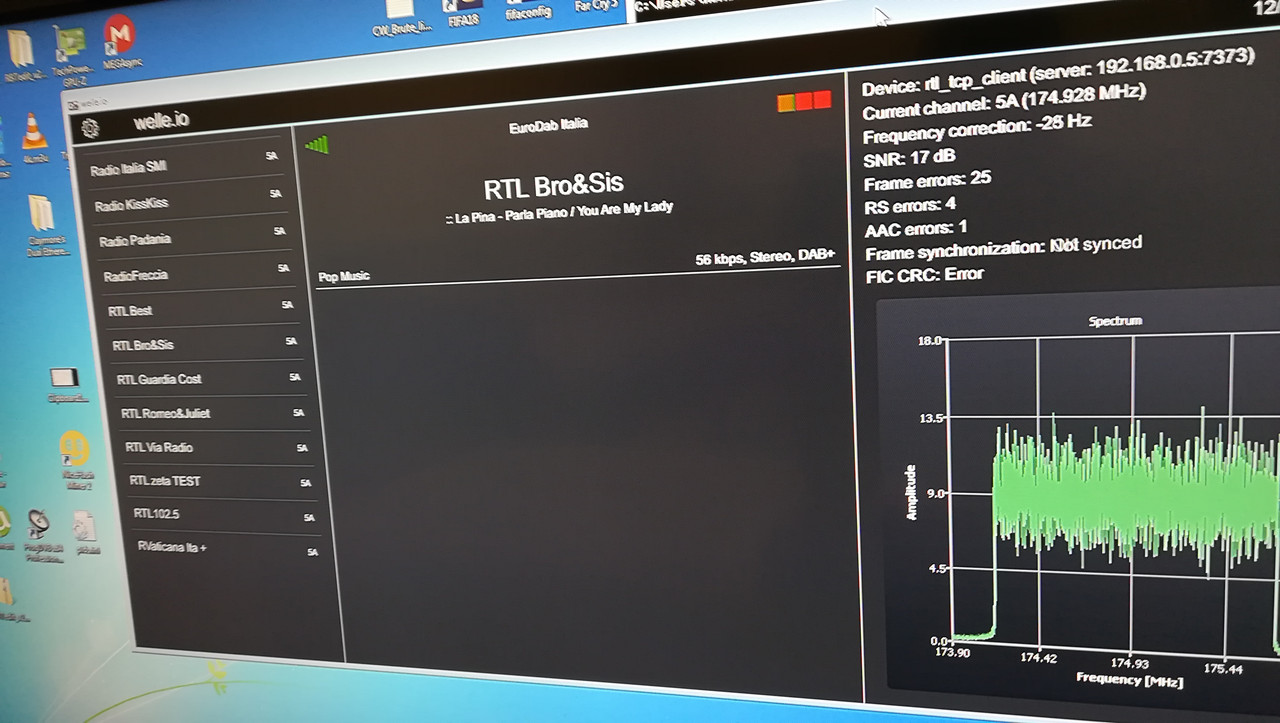Select RTL102.5 station
Image resolution: width=1280 pixels, height=723 pixels.
point(224,515)
